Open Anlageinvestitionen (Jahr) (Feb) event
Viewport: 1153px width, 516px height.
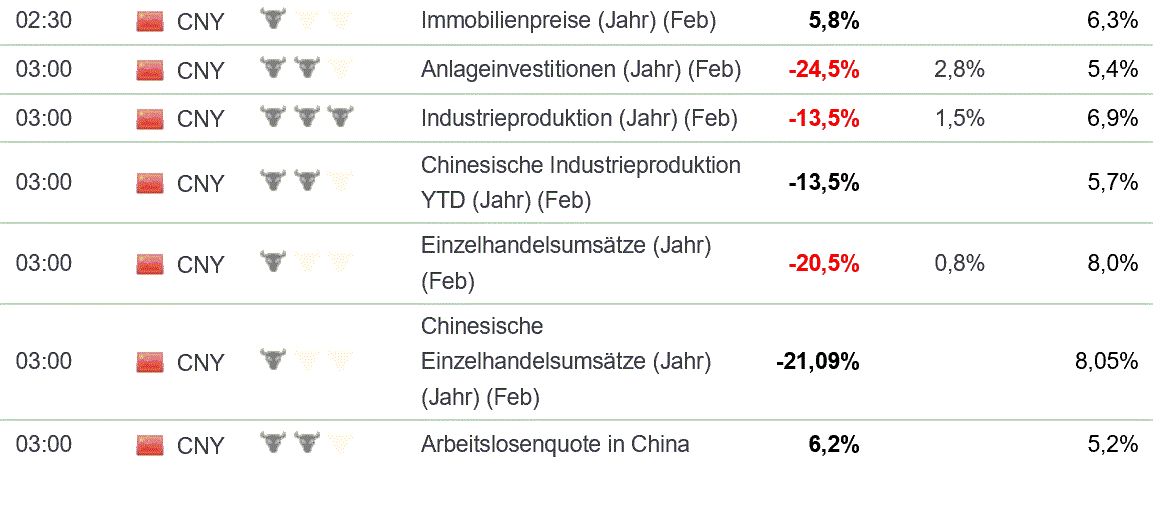(581, 69)
